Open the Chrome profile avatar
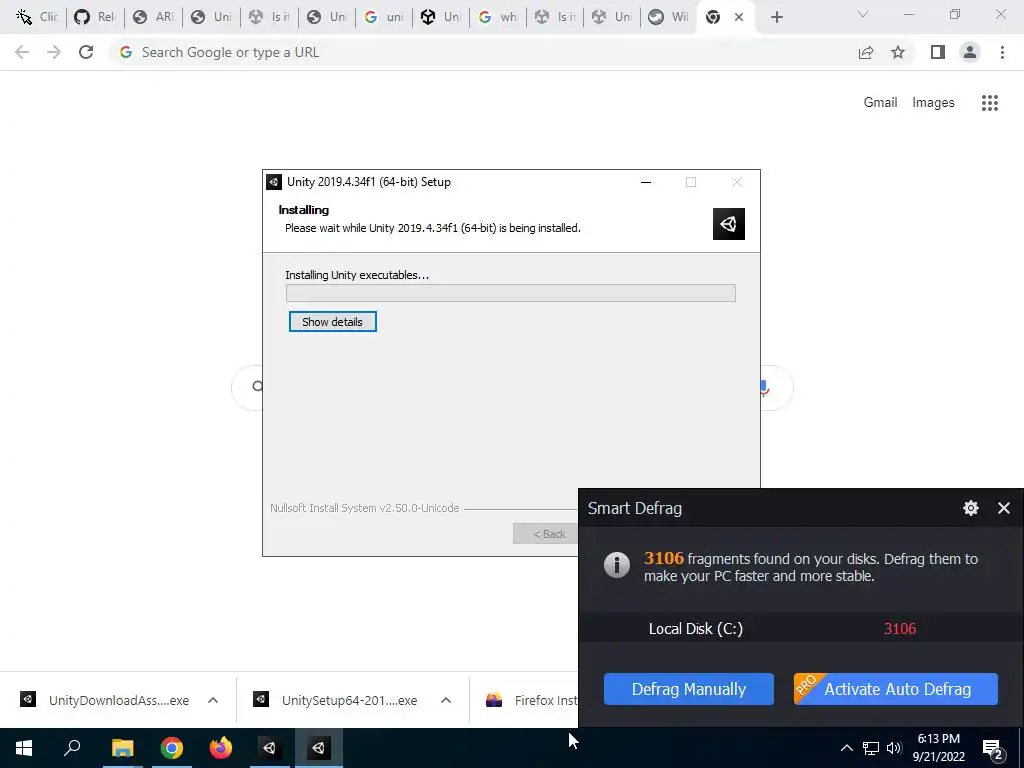 click(970, 52)
